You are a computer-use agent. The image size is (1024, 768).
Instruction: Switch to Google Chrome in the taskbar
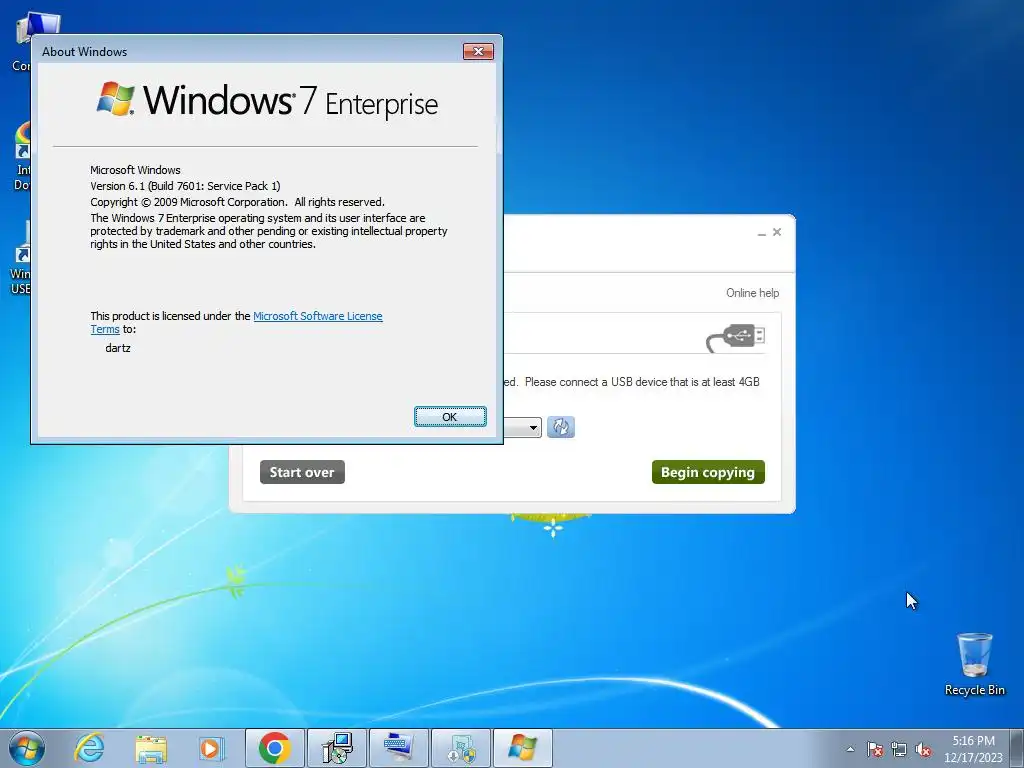[x=275, y=748]
